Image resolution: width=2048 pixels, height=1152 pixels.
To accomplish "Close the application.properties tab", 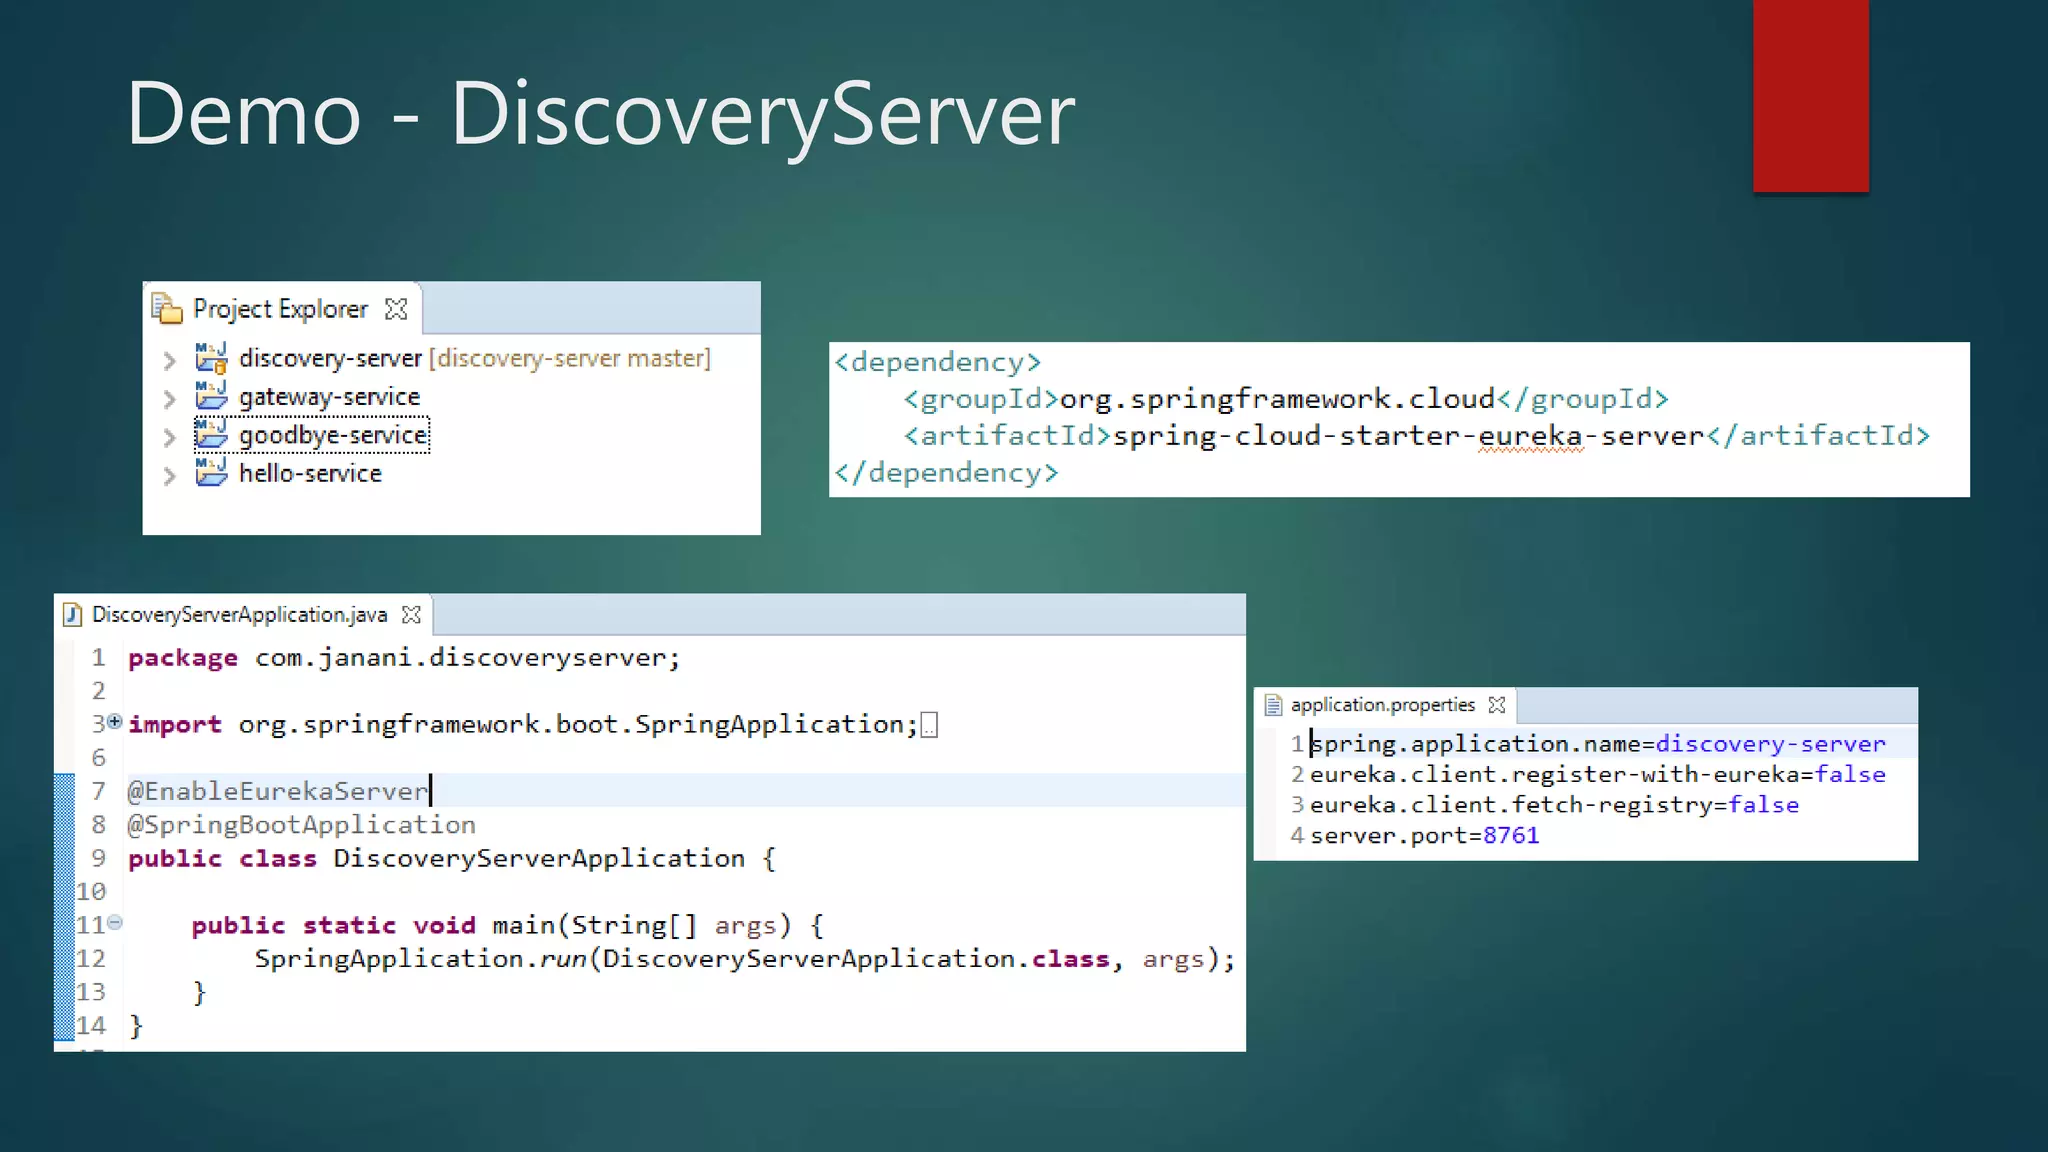I will point(1497,705).
